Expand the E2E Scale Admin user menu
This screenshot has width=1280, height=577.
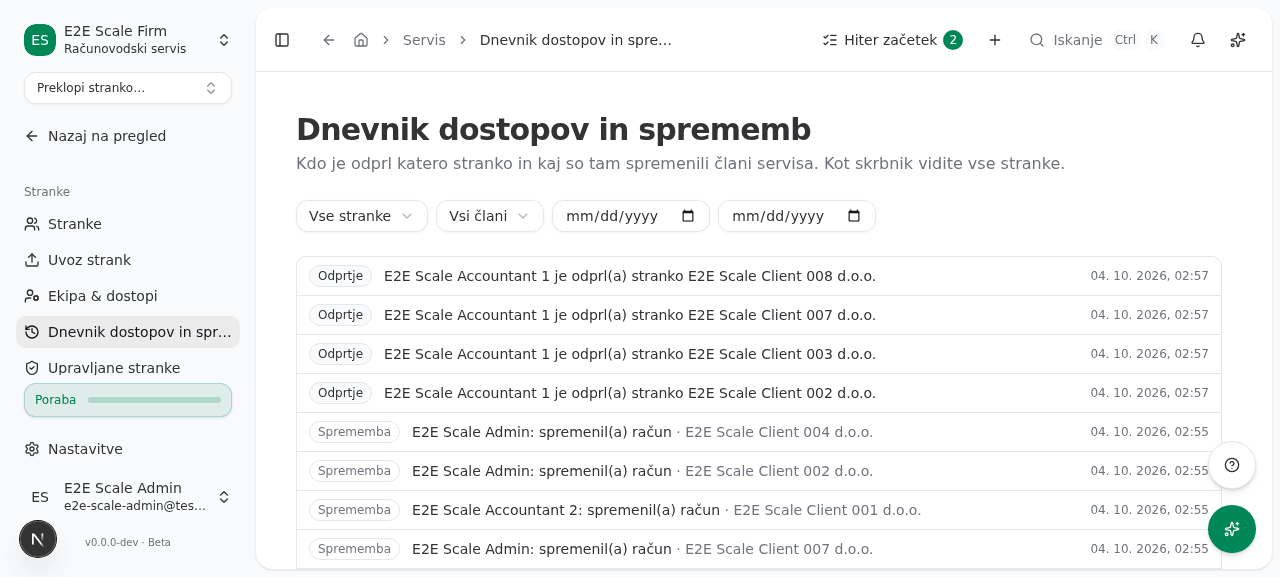click(x=128, y=497)
